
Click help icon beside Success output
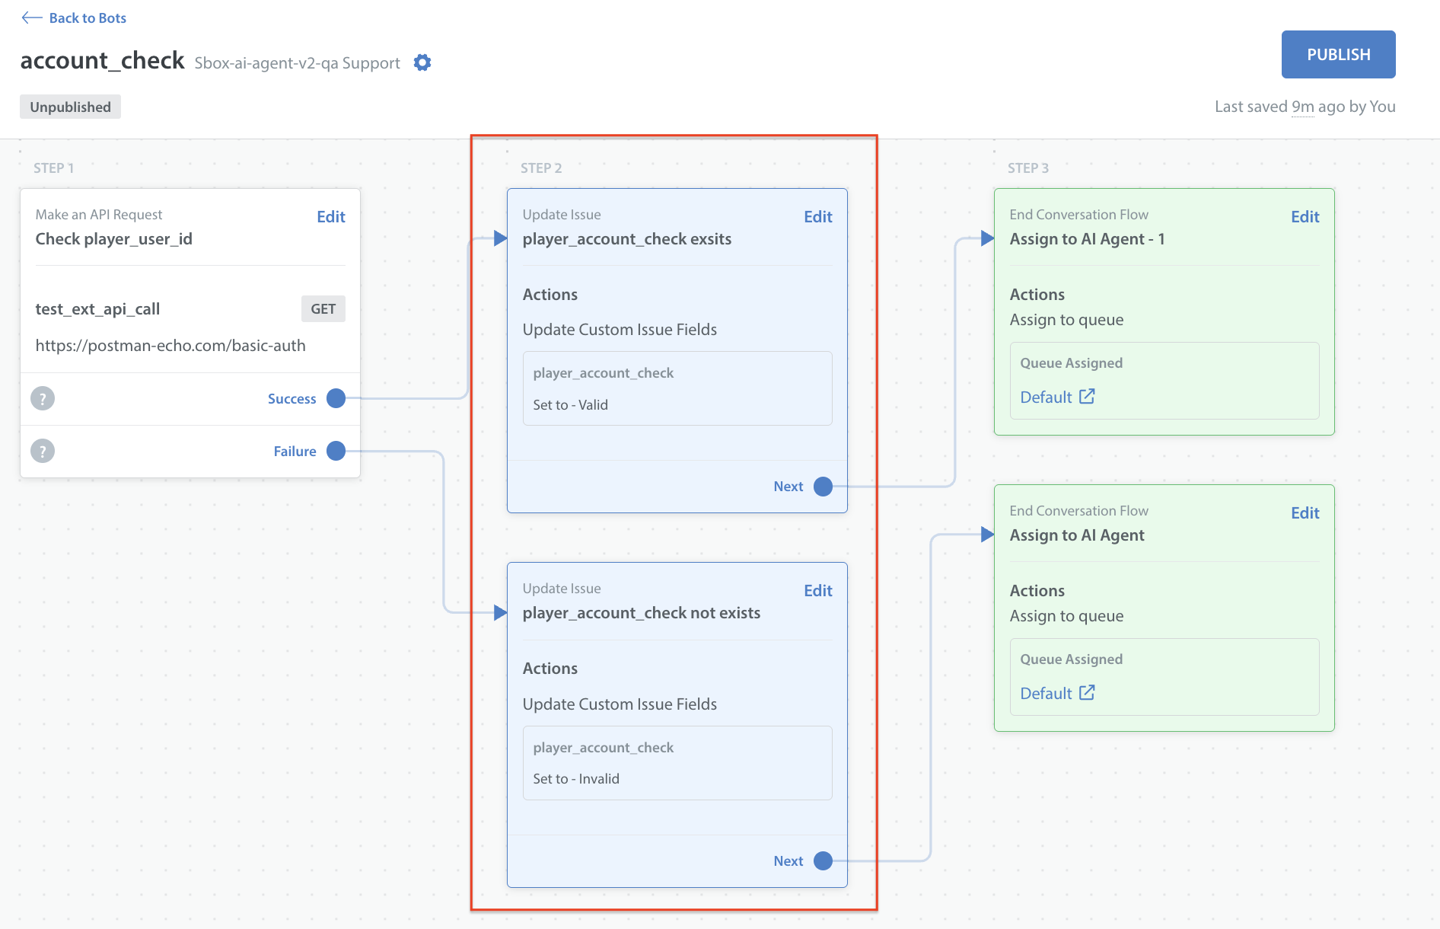(x=42, y=399)
